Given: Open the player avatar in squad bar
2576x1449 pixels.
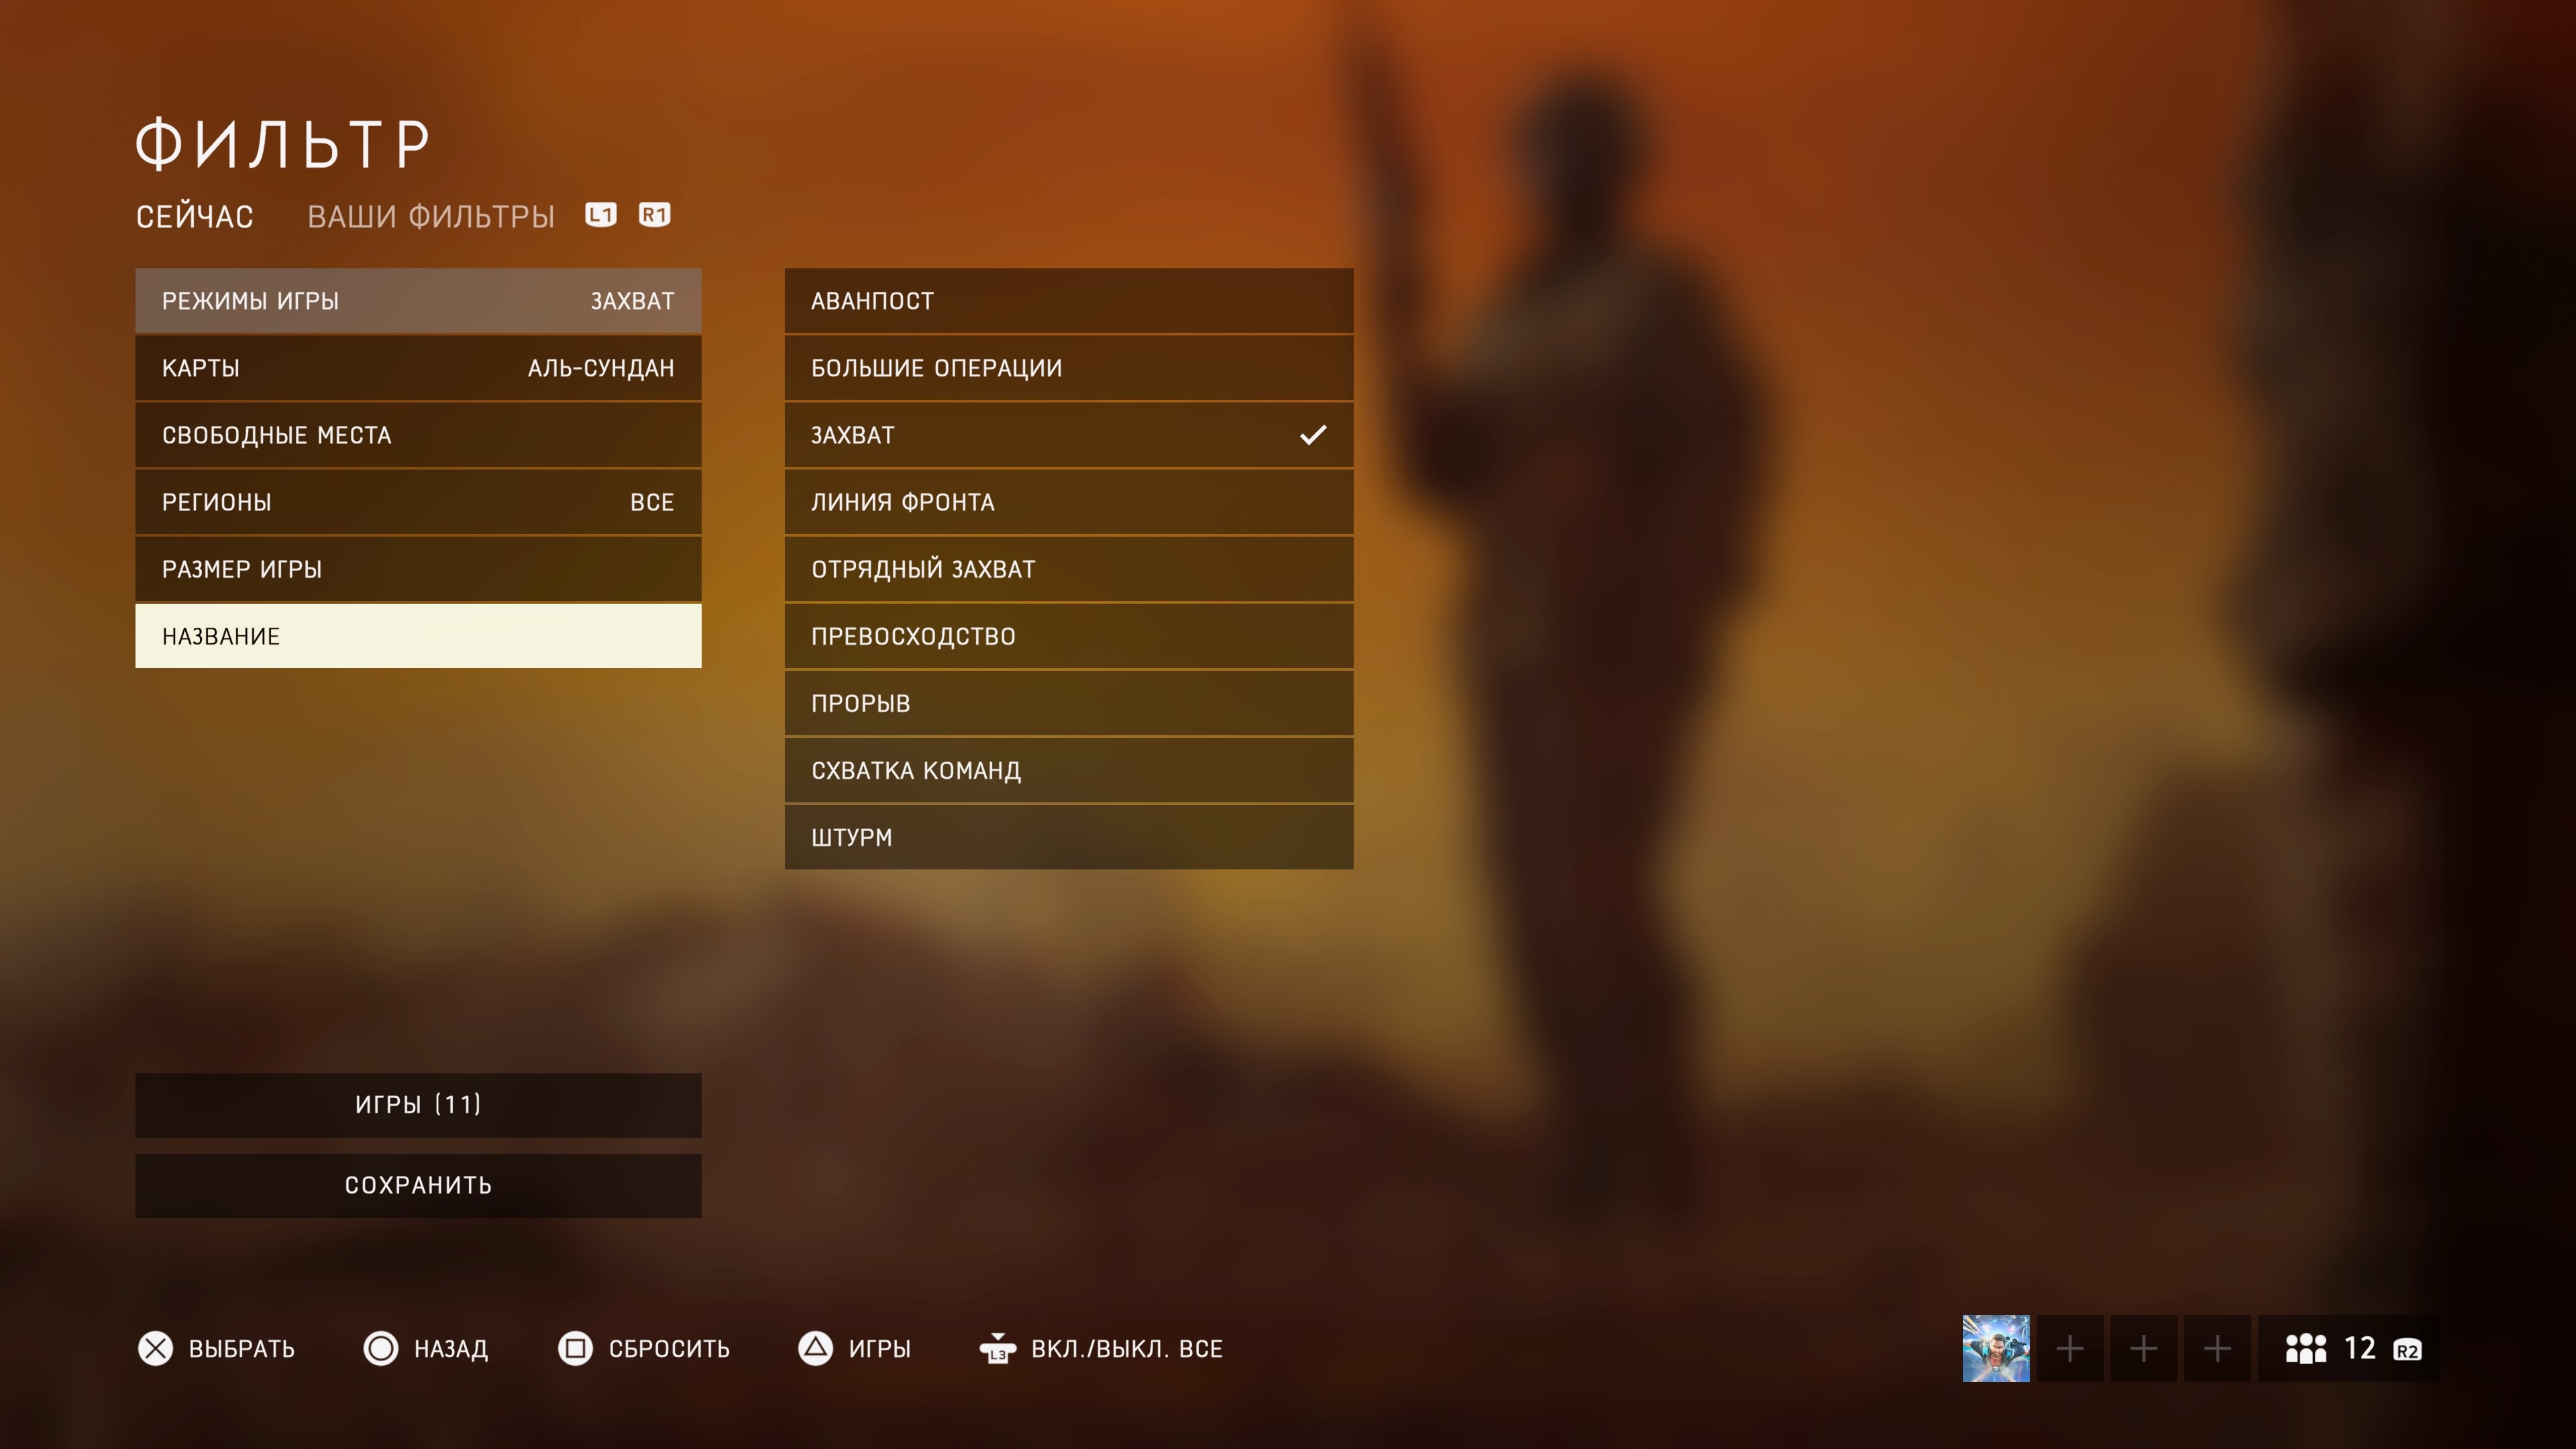Looking at the screenshot, I should 1996,1348.
